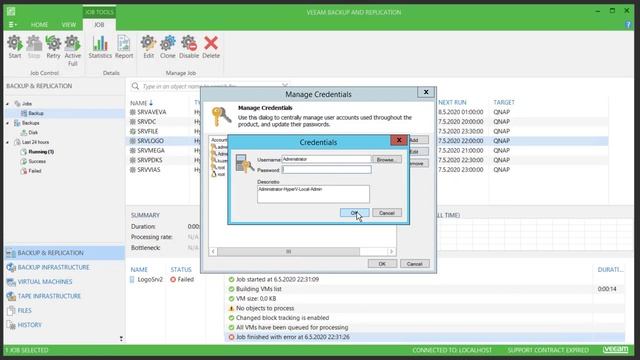Click OK in the Credentials dialog
The height and width of the screenshot is (360, 640).
pyautogui.click(x=354, y=213)
